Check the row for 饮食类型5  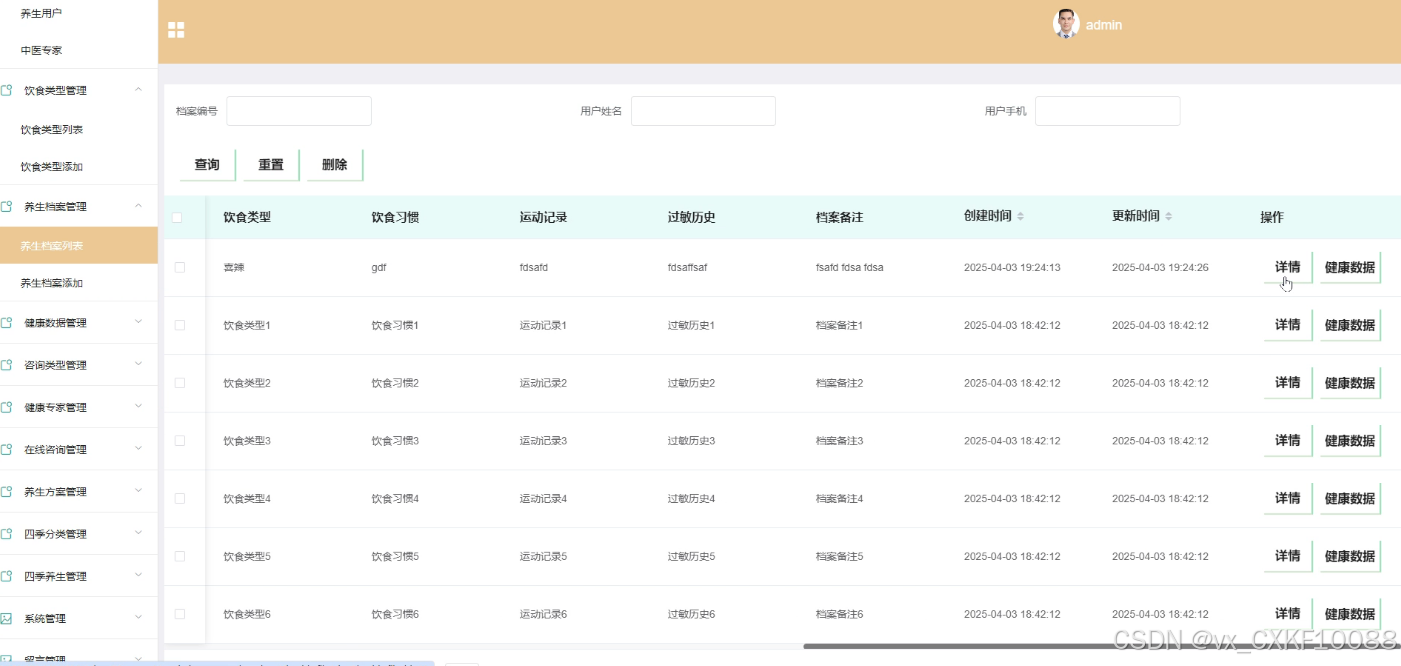pos(180,556)
